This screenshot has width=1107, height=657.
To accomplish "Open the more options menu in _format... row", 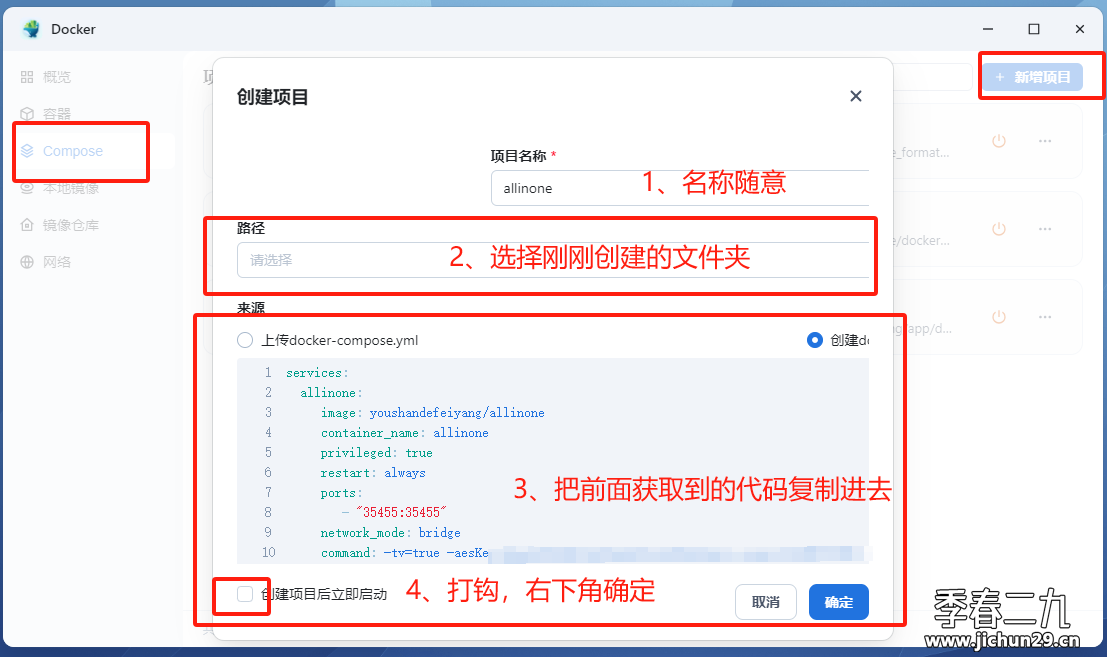I will (1045, 141).
